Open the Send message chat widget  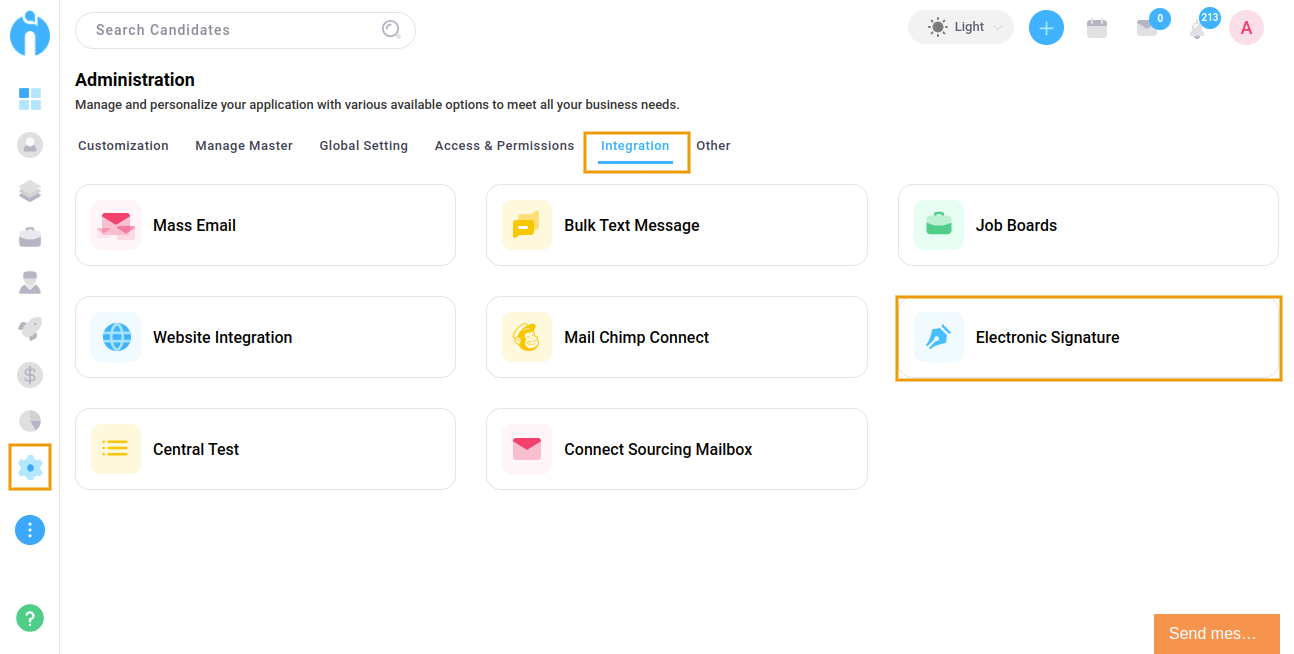coord(1216,633)
